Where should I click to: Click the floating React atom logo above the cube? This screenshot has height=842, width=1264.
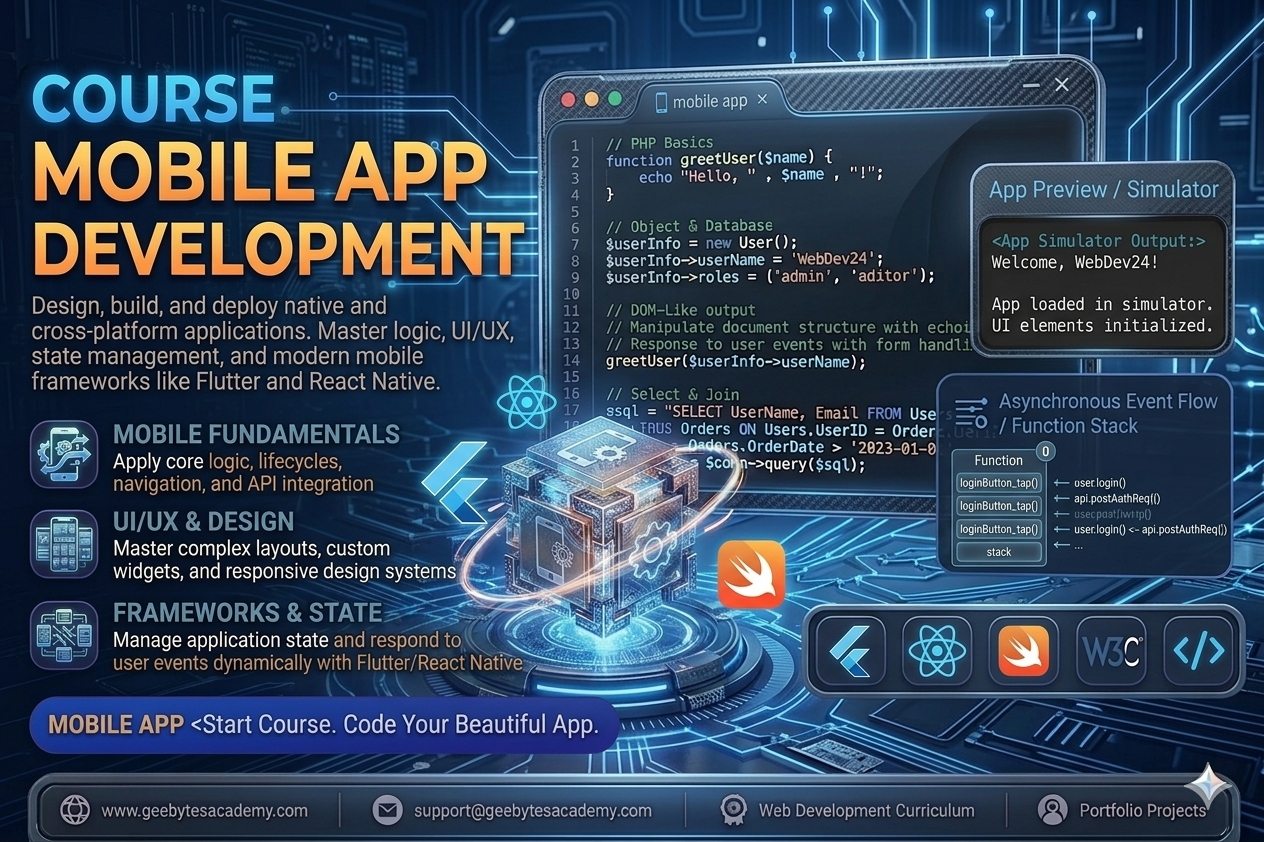[526, 403]
